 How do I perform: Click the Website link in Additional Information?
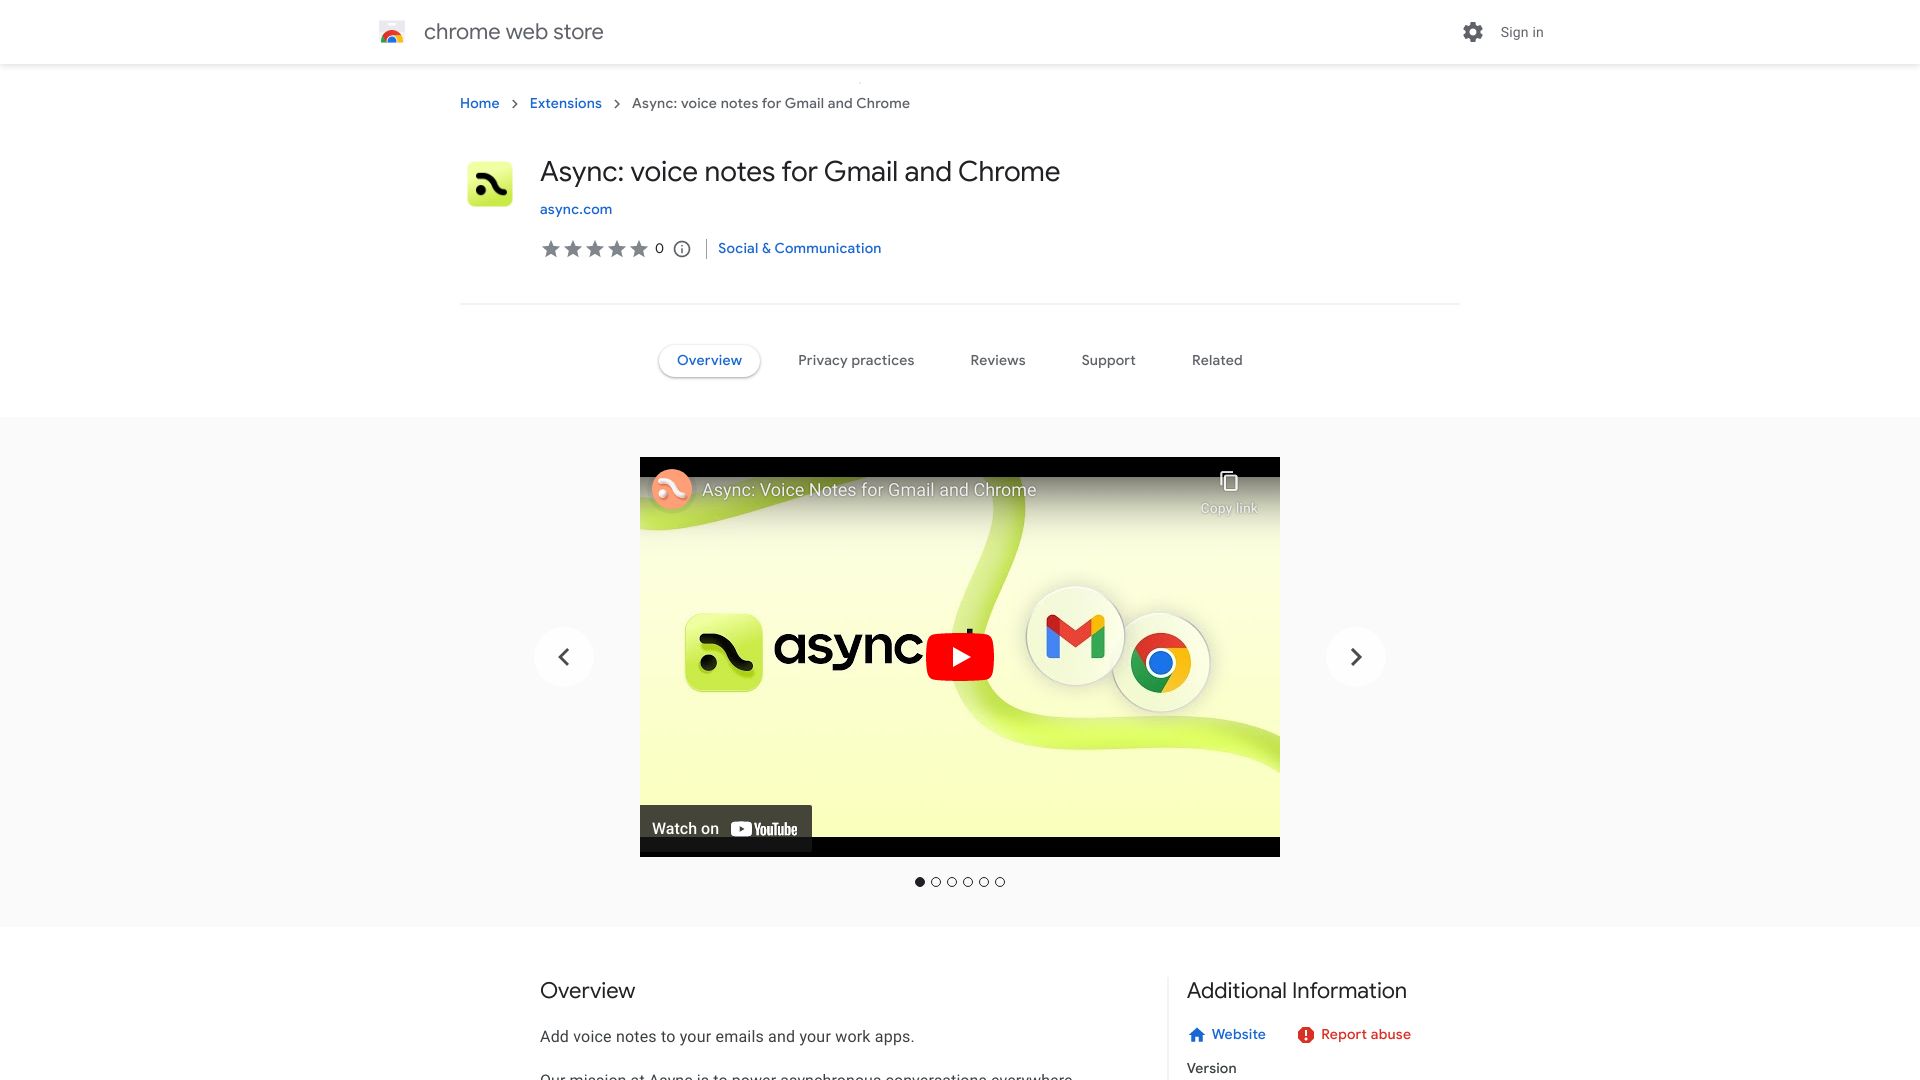tap(1225, 1035)
